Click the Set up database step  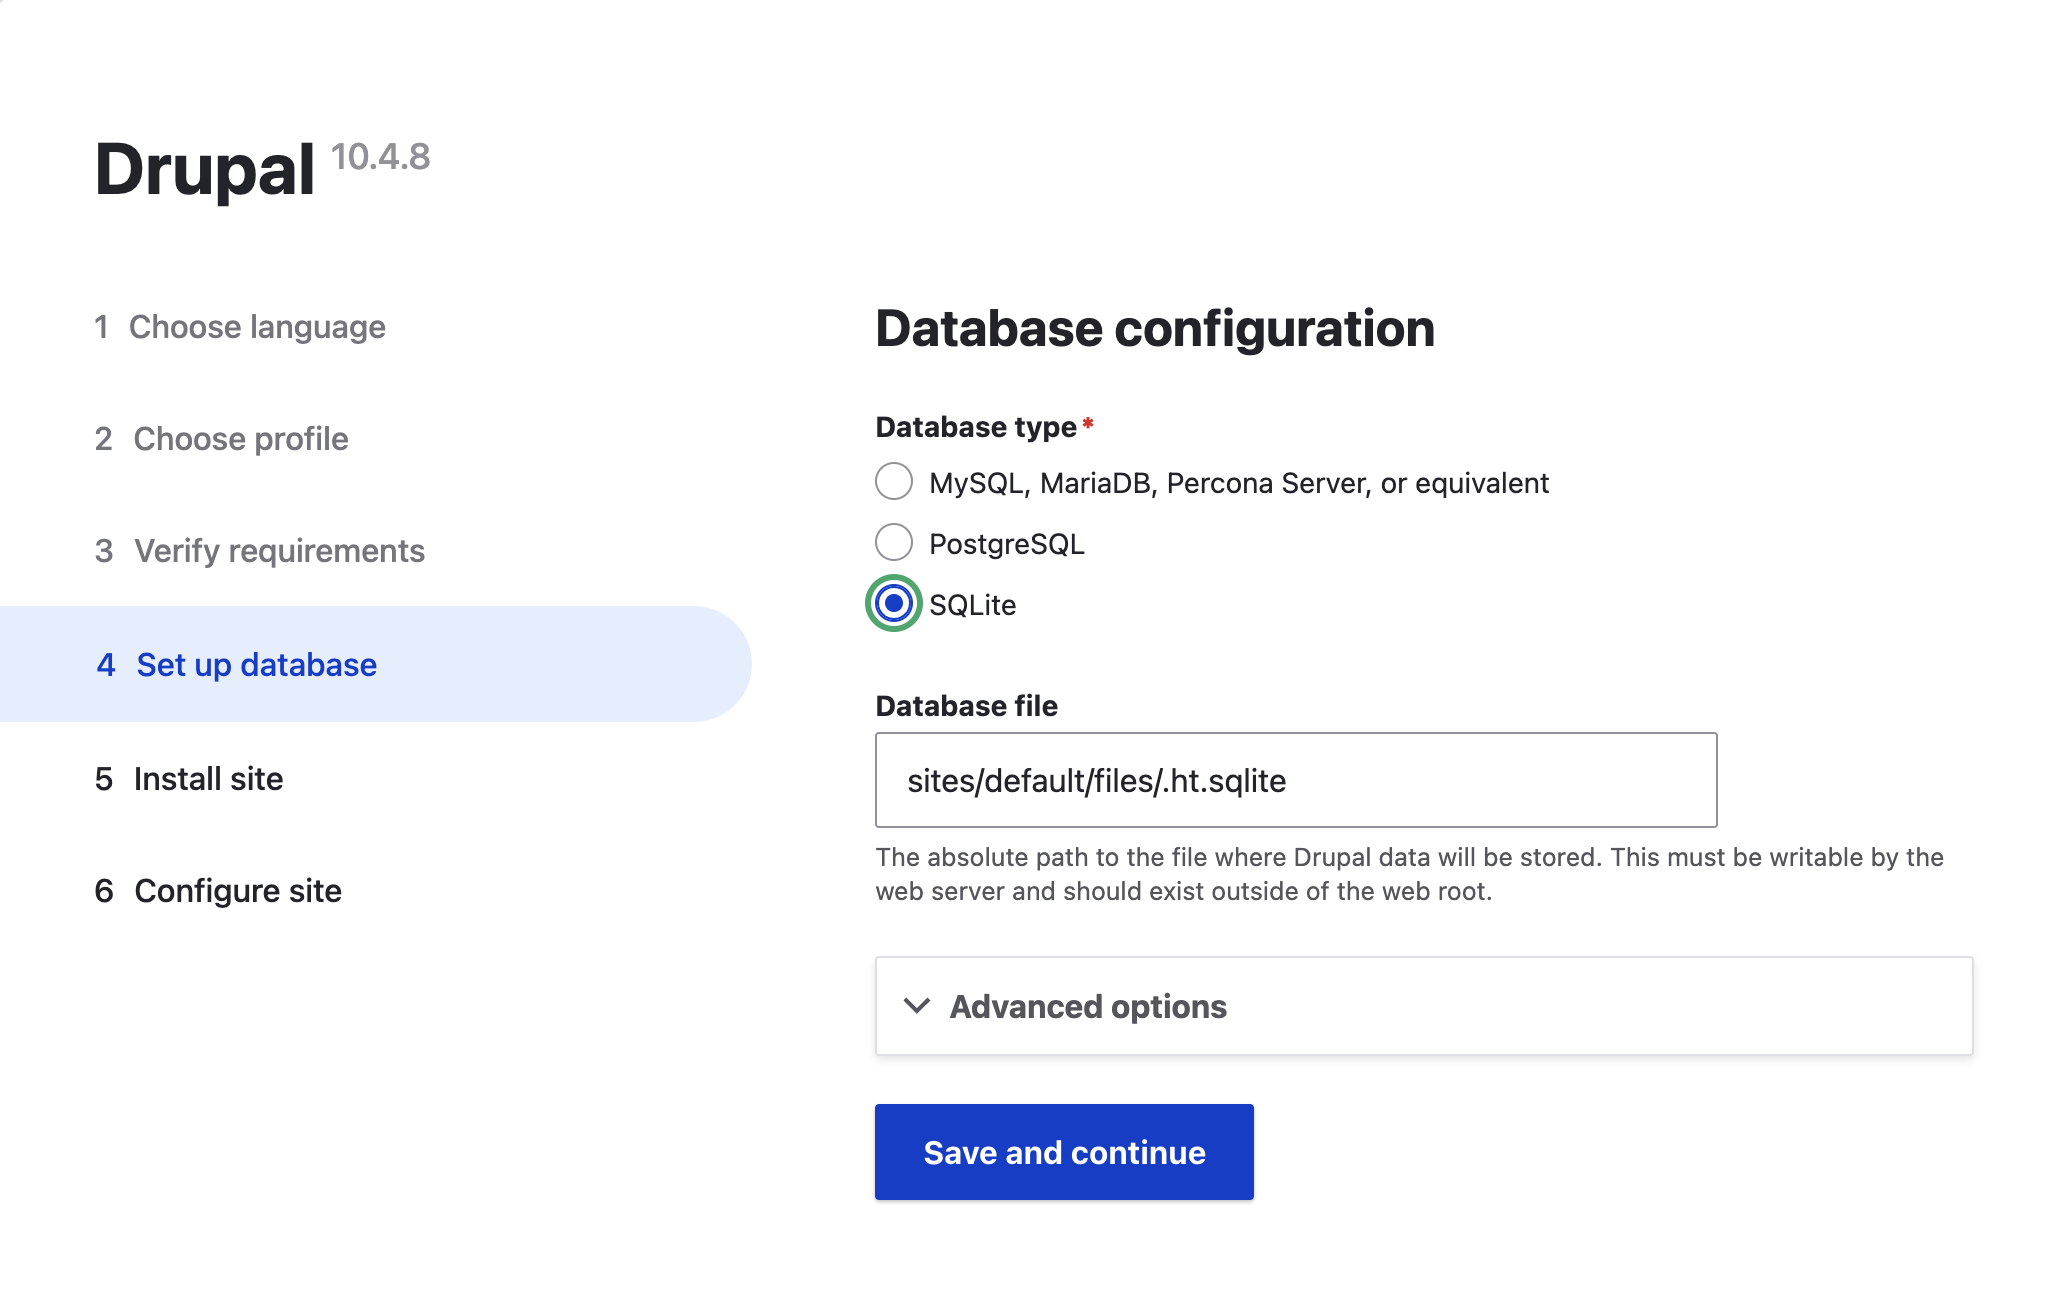[x=375, y=664]
